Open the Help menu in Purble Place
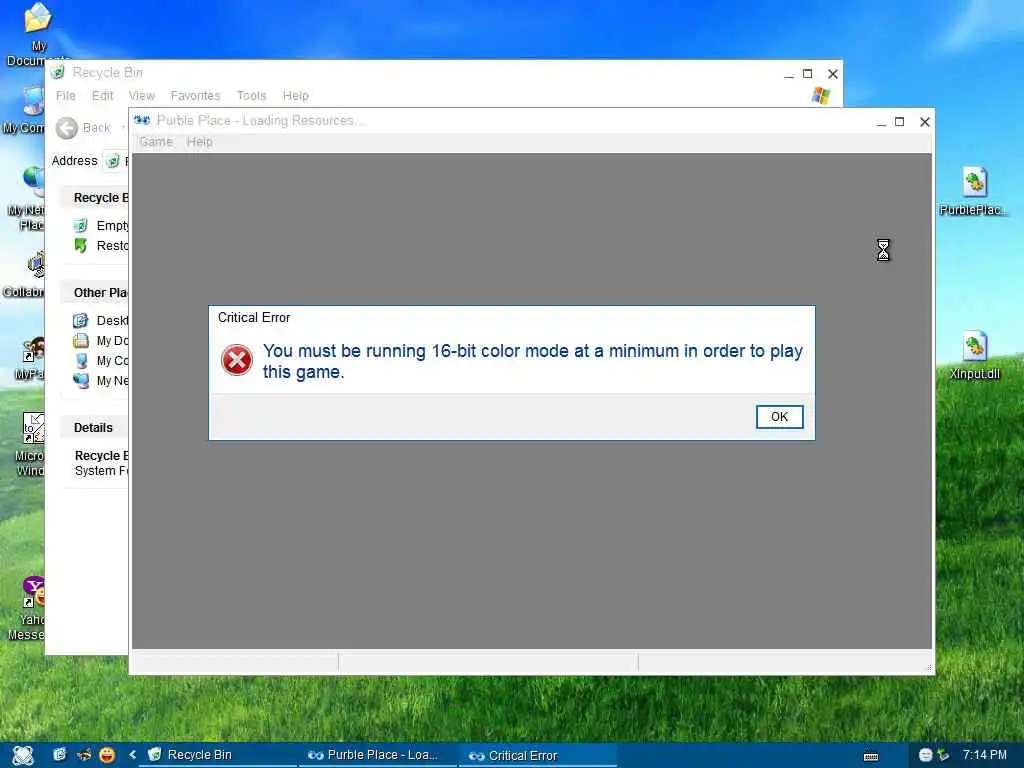 click(x=199, y=142)
